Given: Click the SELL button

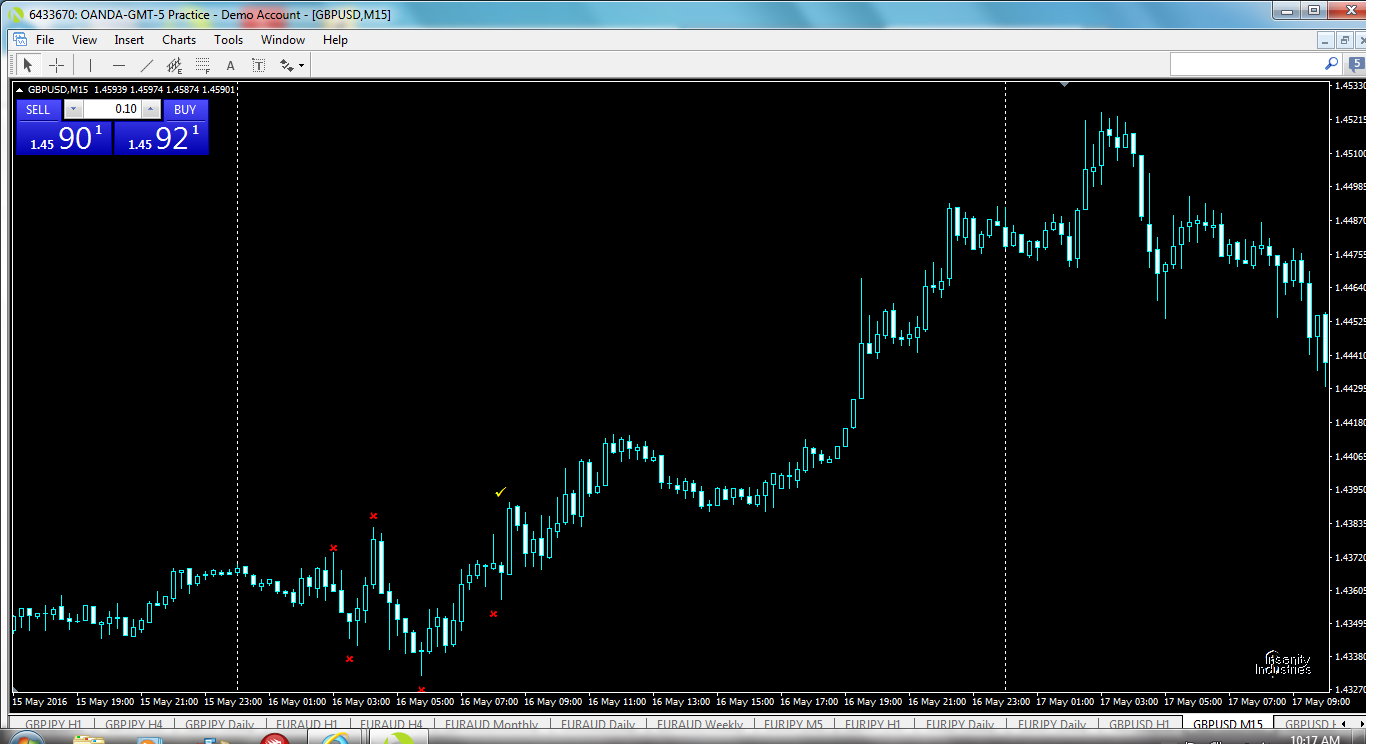Looking at the screenshot, I should [x=38, y=110].
